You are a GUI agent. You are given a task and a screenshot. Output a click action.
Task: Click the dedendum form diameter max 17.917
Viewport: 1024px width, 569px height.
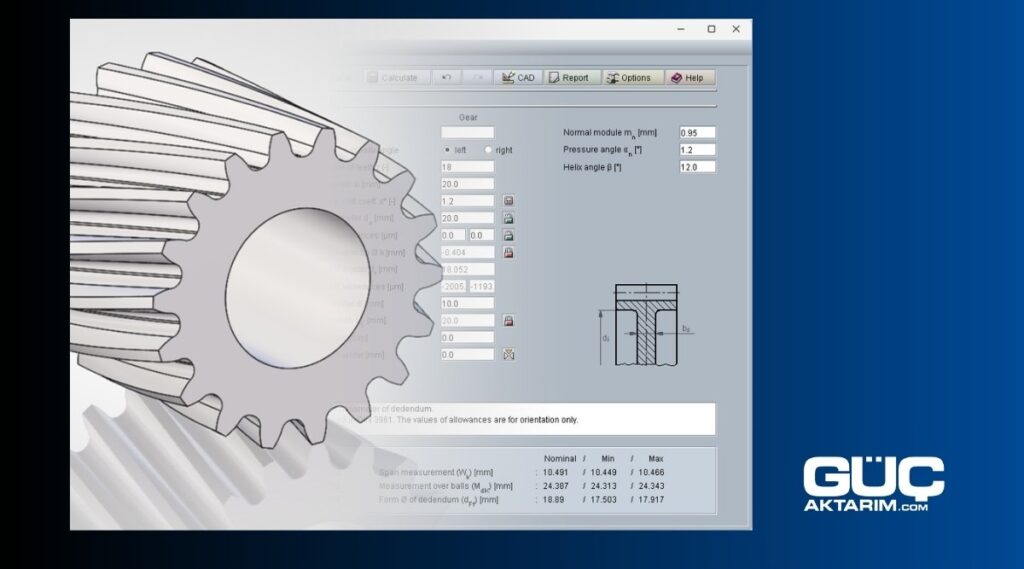coord(651,500)
